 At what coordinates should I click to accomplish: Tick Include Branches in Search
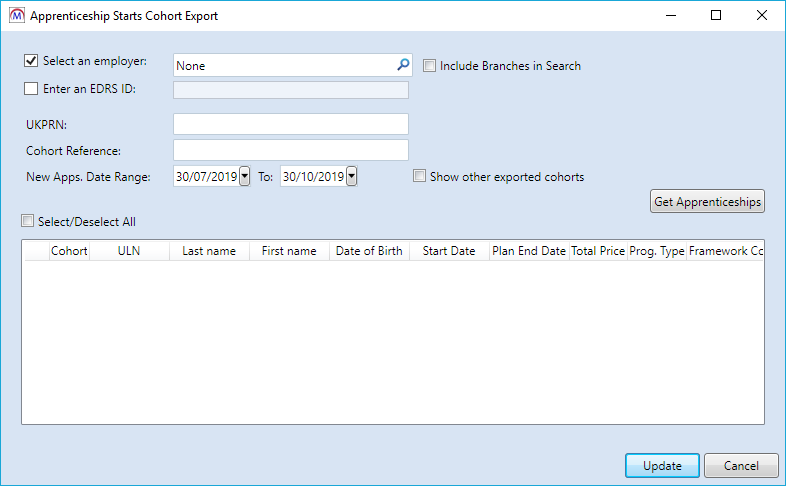click(x=430, y=66)
